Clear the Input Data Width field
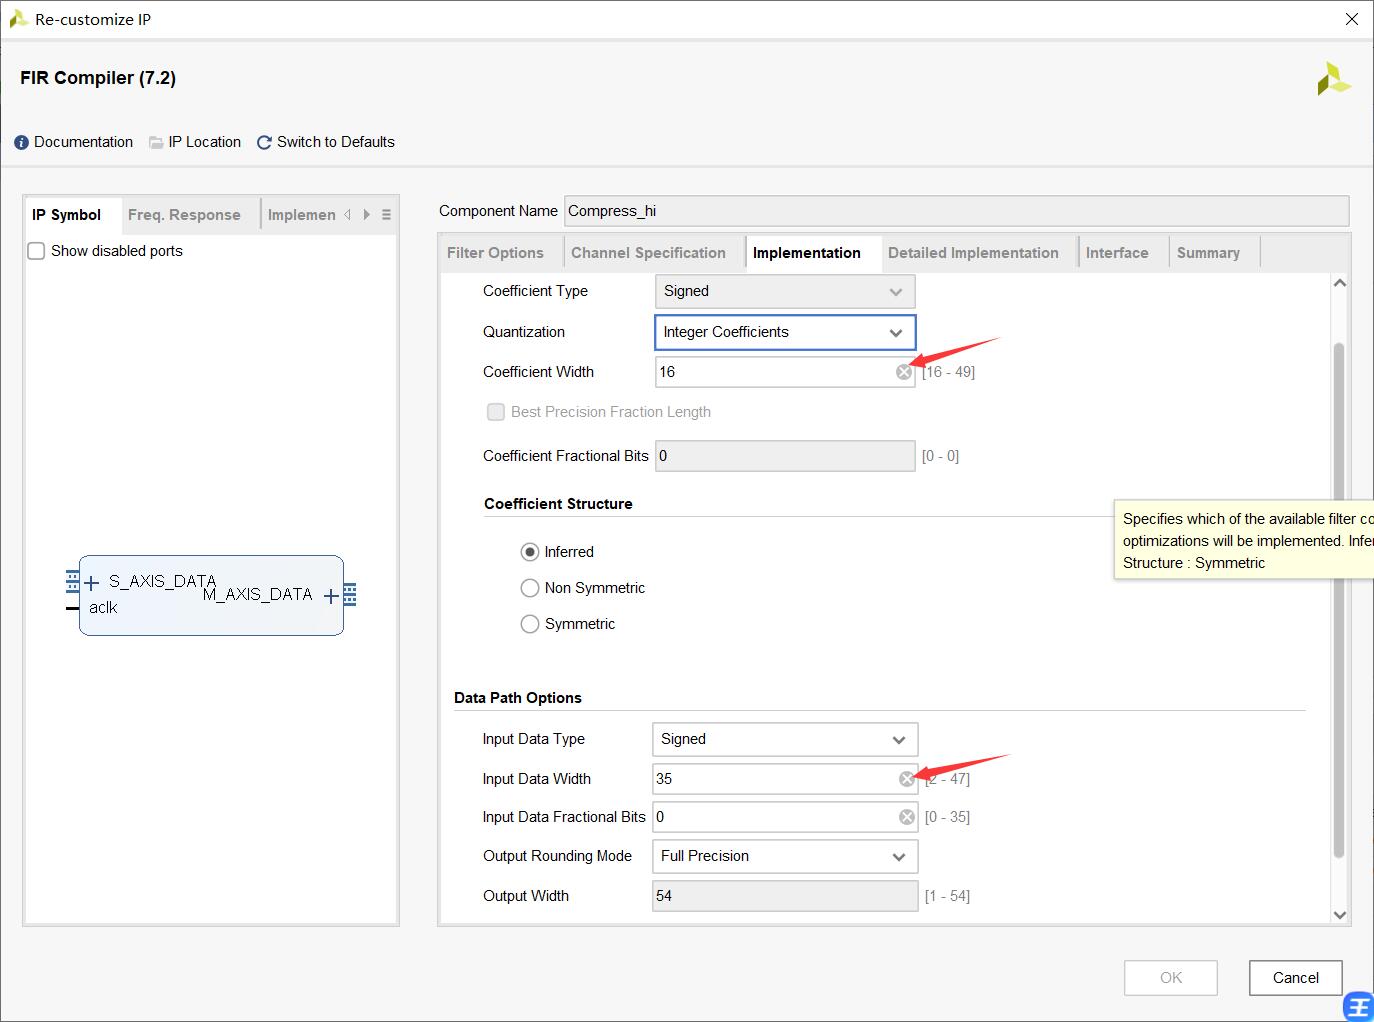The width and height of the screenshot is (1374, 1022). [907, 779]
